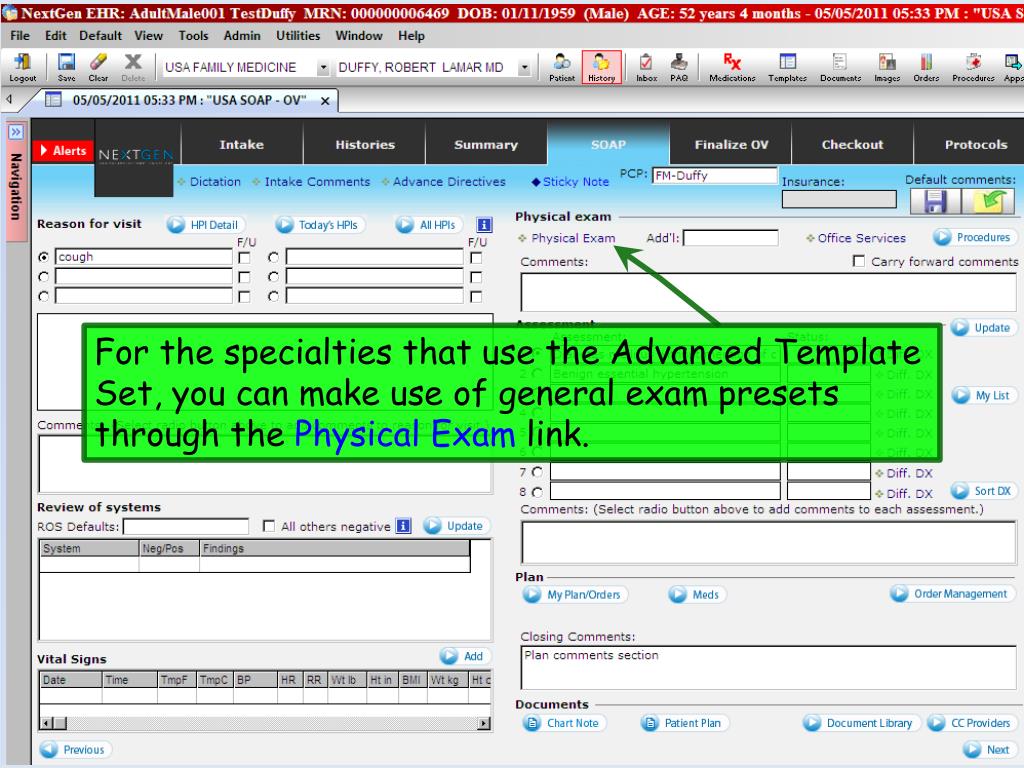Open the Physical Exam link
This screenshot has width=1024, height=768.
[573, 238]
